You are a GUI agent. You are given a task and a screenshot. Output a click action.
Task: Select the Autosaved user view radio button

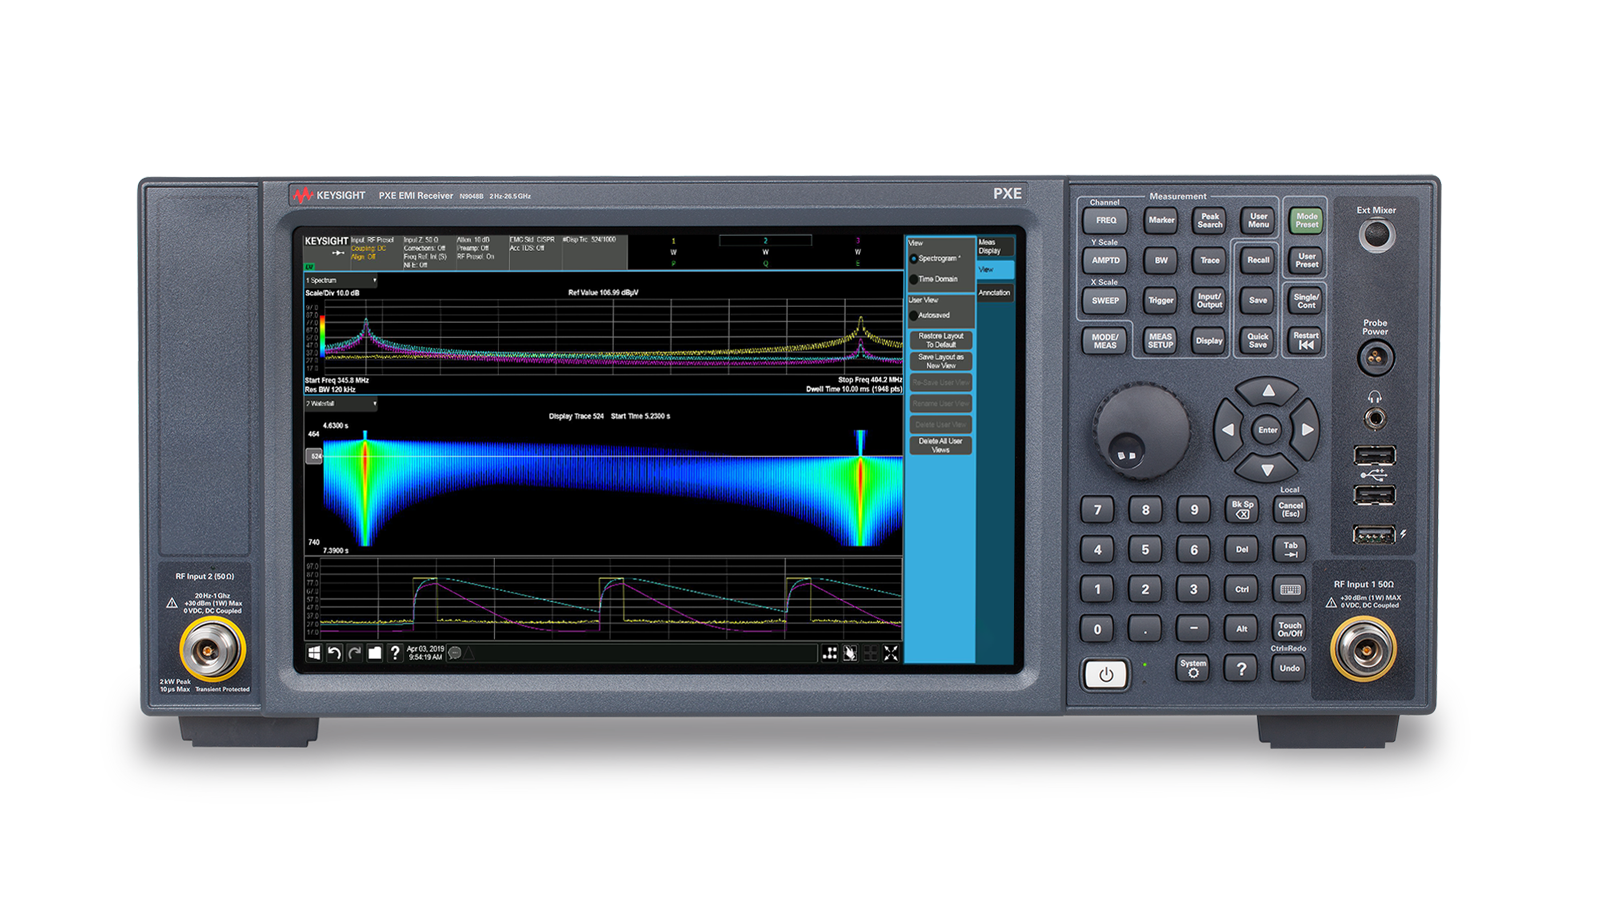(915, 314)
